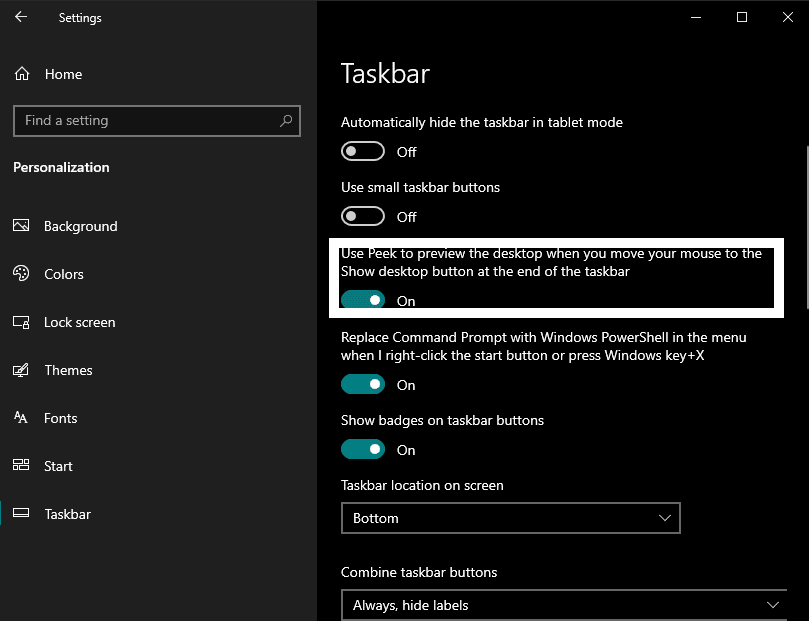Click the Colors palette icon
This screenshot has height=621, width=809.
[x=21, y=274]
